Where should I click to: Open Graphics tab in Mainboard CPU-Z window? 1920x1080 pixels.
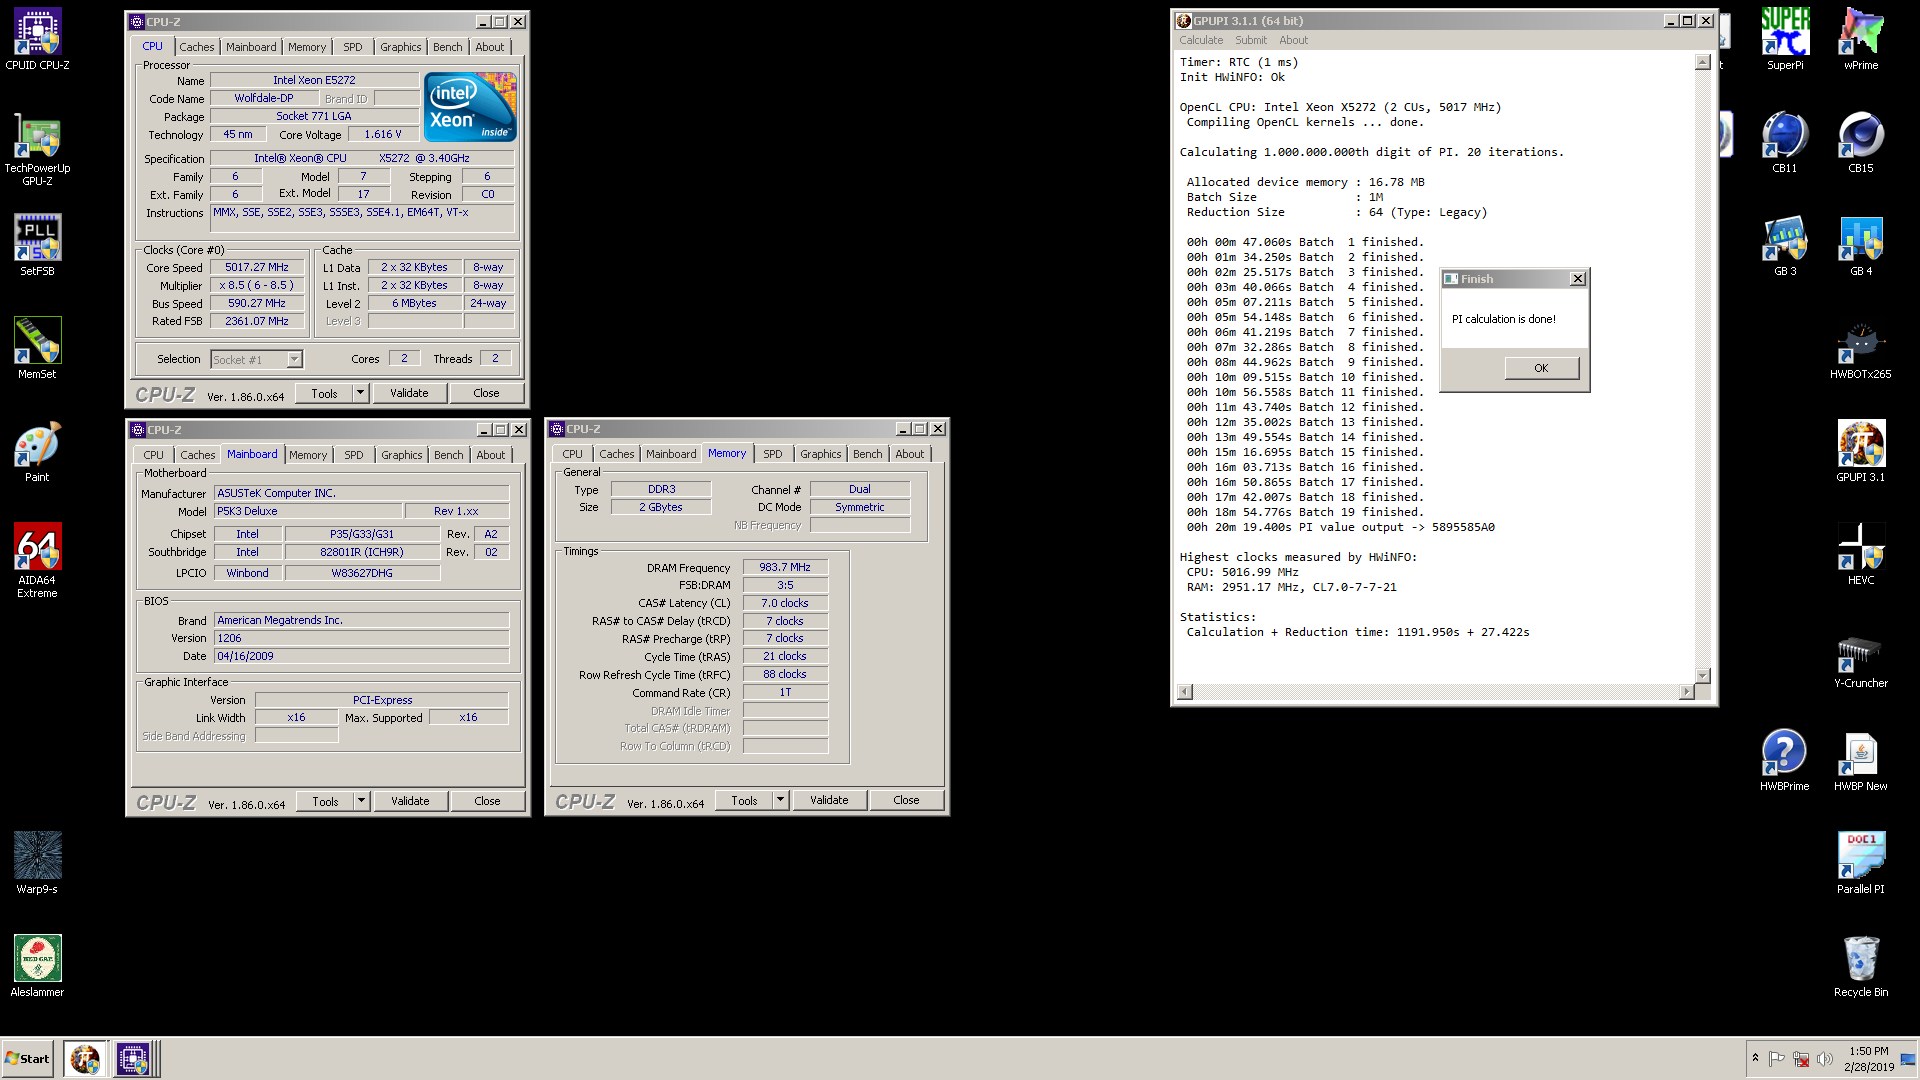pos(402,455)
